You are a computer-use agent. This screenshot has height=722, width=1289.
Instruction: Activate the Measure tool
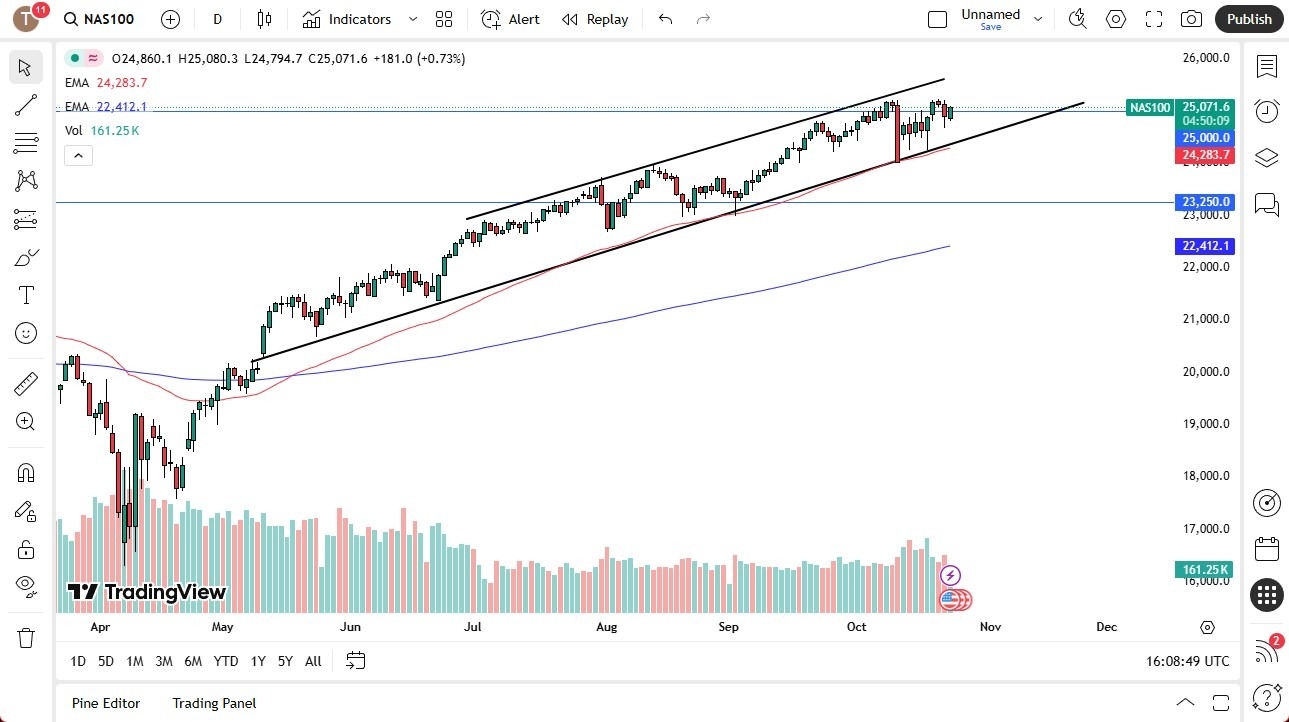(25, 383)
